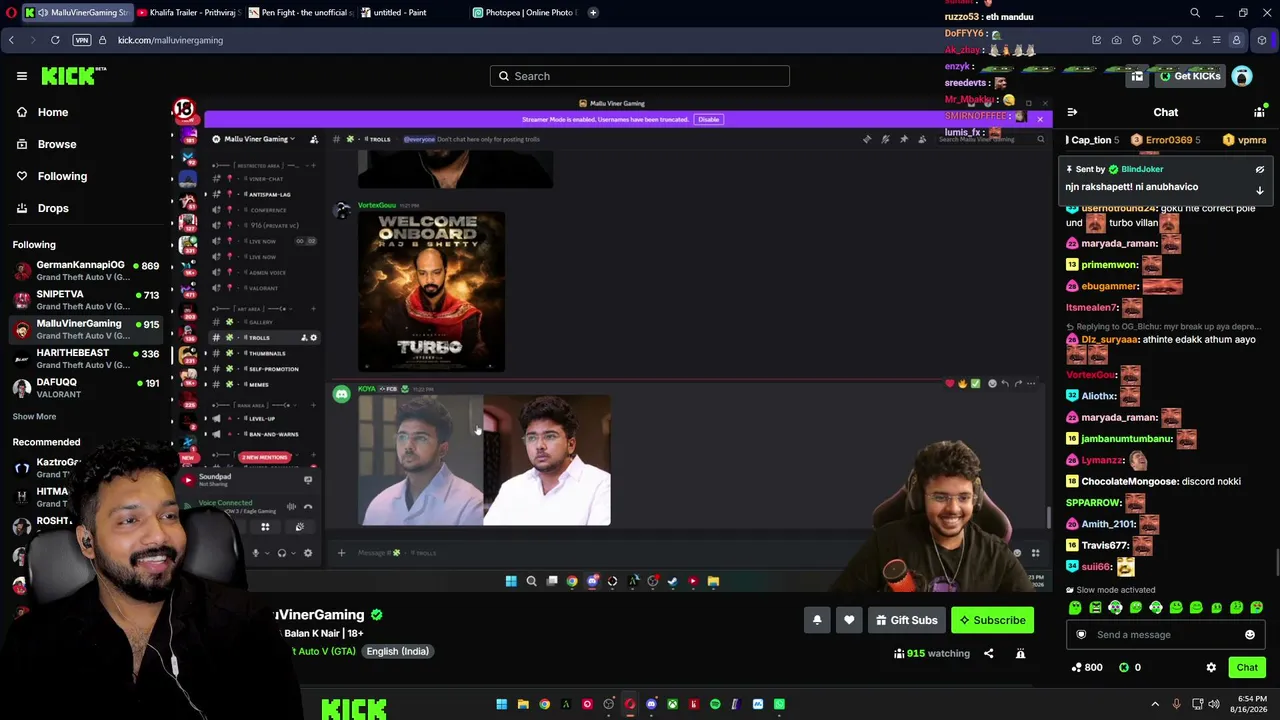This screenshot has height=720, width=1280.
Task: Open File Explorer from the taskbar
Action: 523,704
